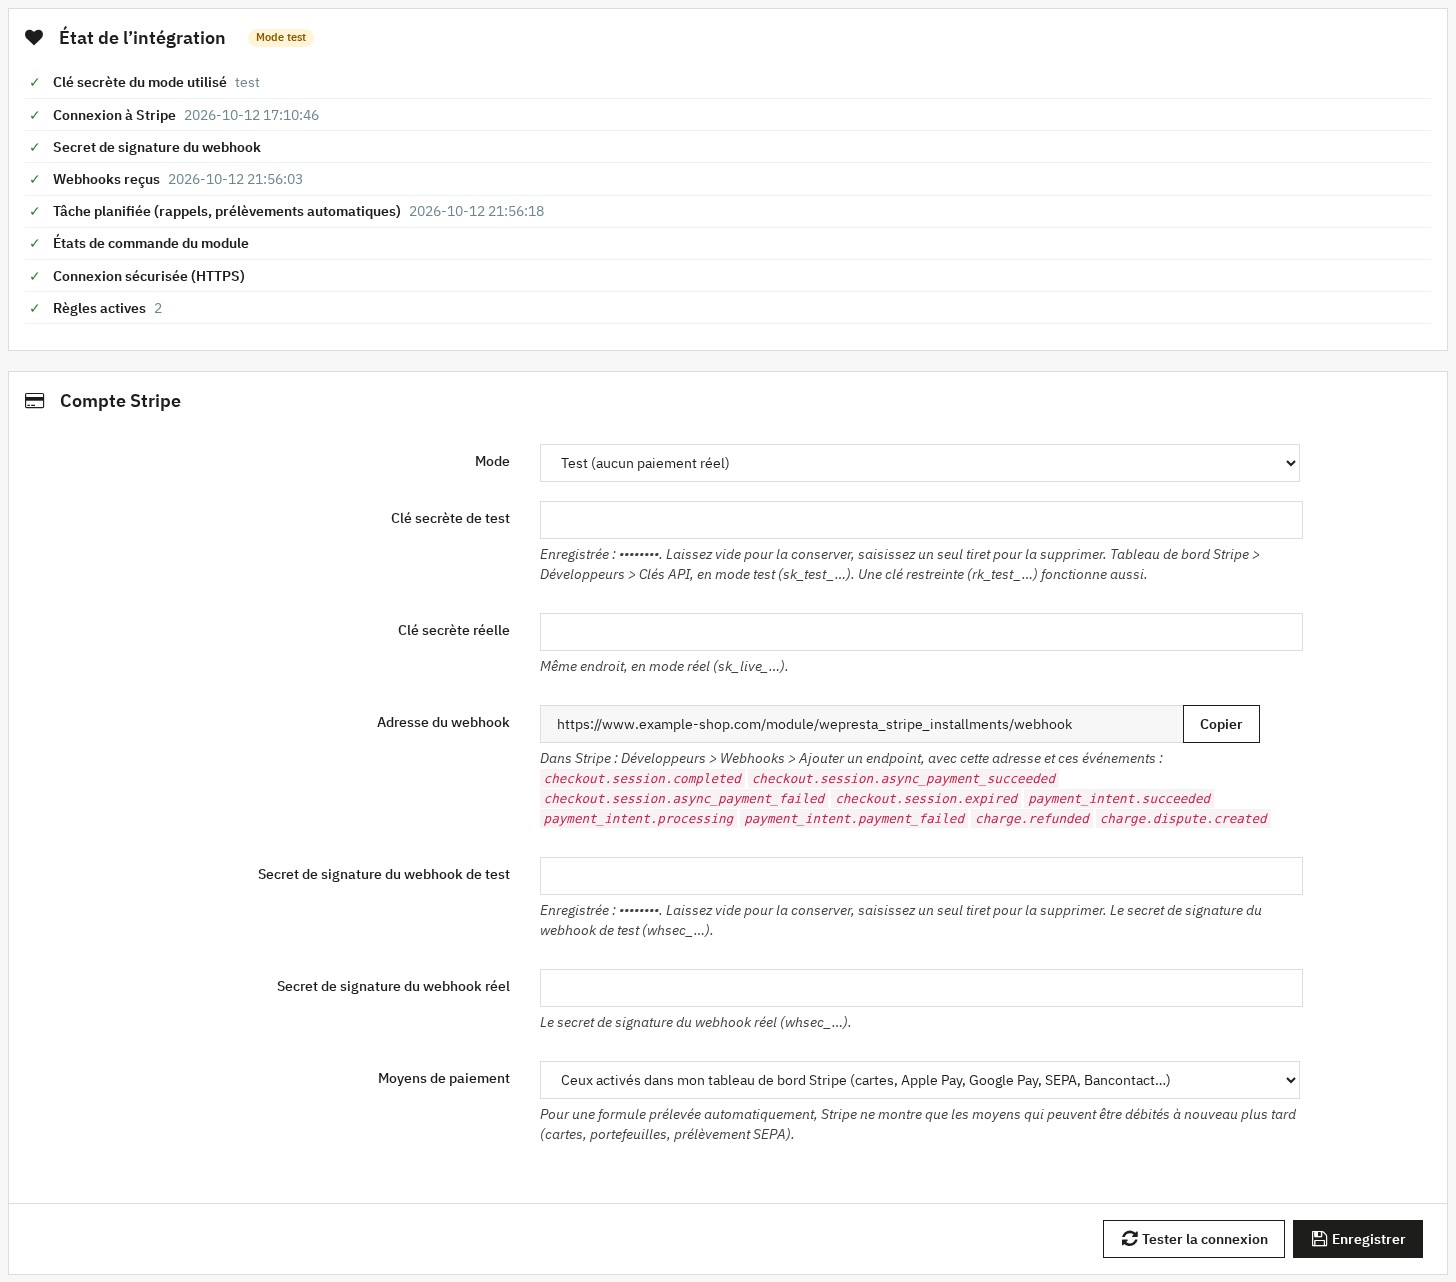Click the refresh icon in Tester la connexion

1130,1239
